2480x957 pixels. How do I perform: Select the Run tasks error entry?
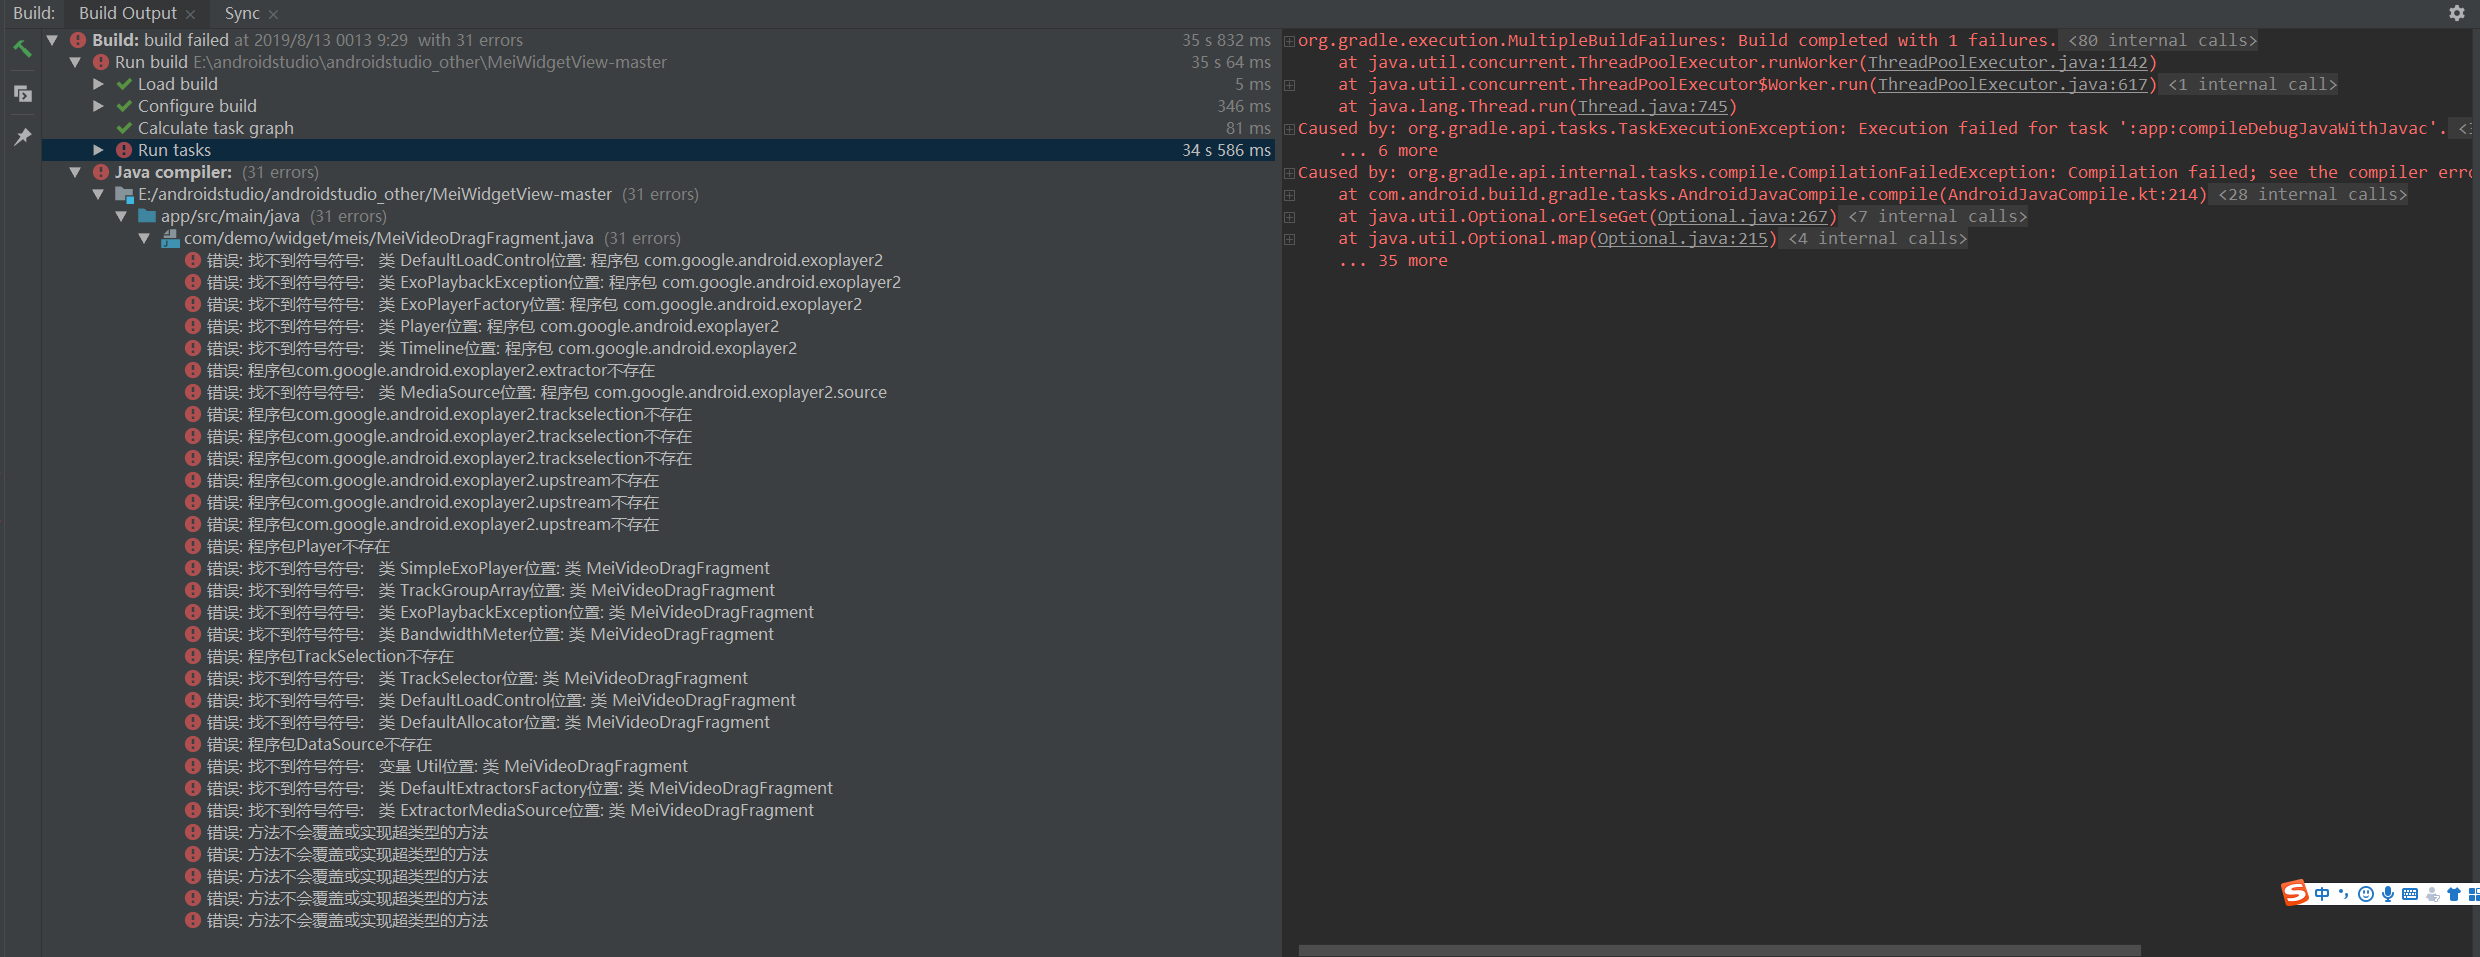point(175,149)
